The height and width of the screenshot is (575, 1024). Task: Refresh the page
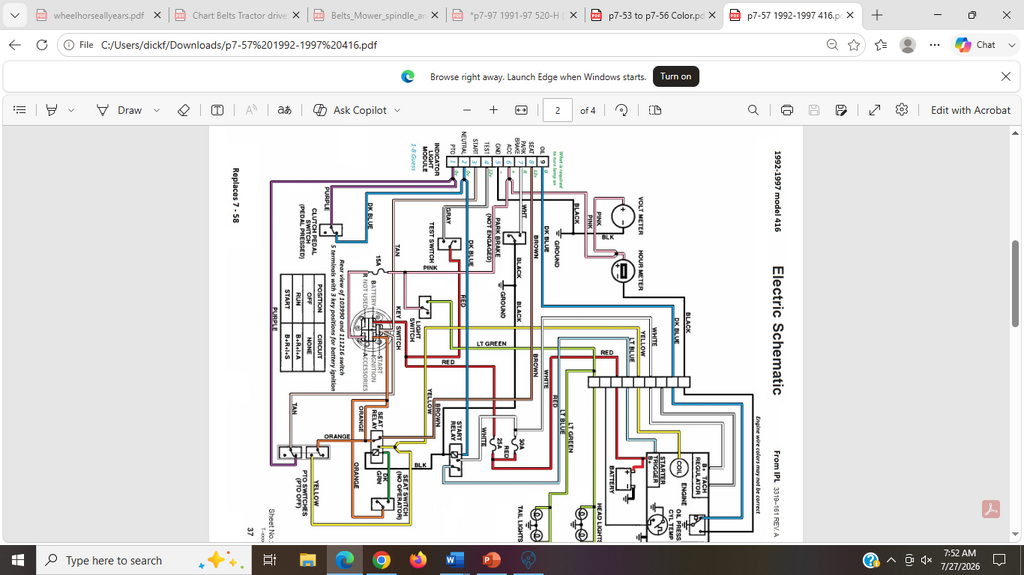[42, 44]
